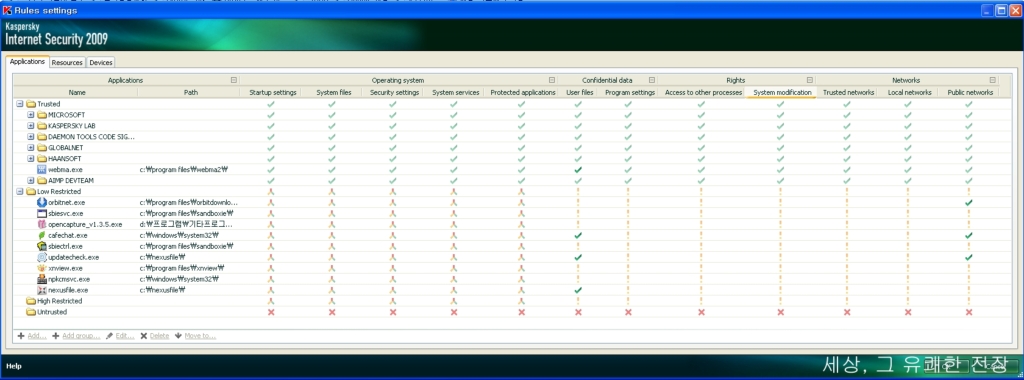The height and width of the screenshot is (380, 1024).
Task: Sort by System modification column header
Action: (x=782, y=93)
